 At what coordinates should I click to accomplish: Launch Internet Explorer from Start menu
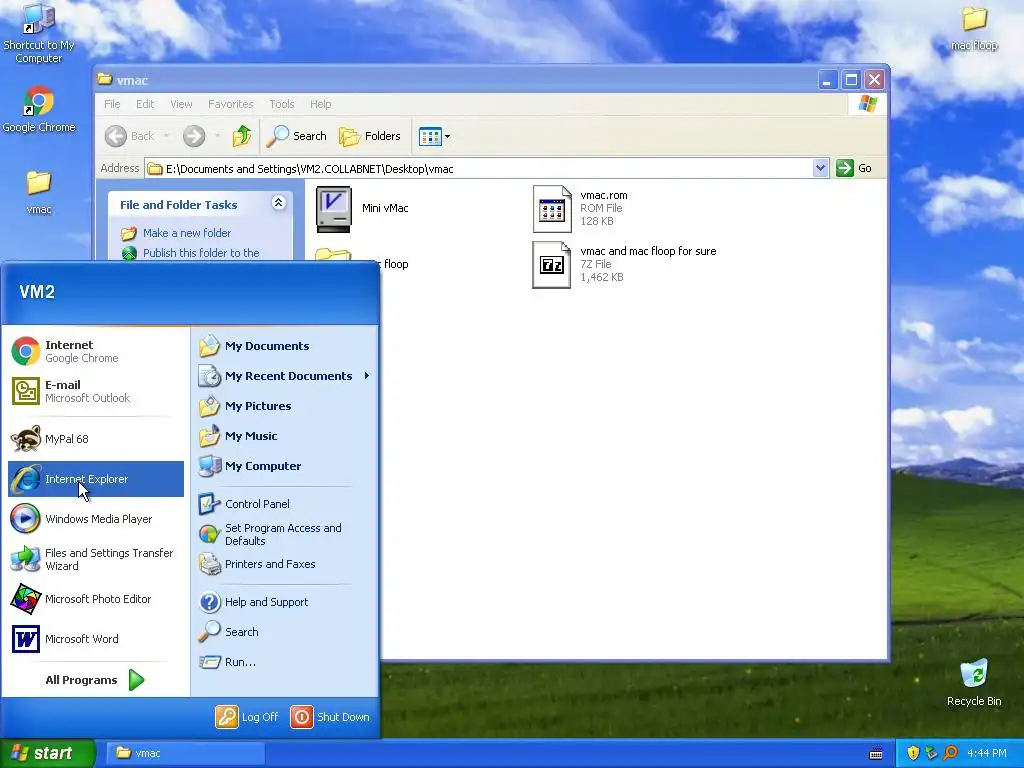[x=95, y=479]
